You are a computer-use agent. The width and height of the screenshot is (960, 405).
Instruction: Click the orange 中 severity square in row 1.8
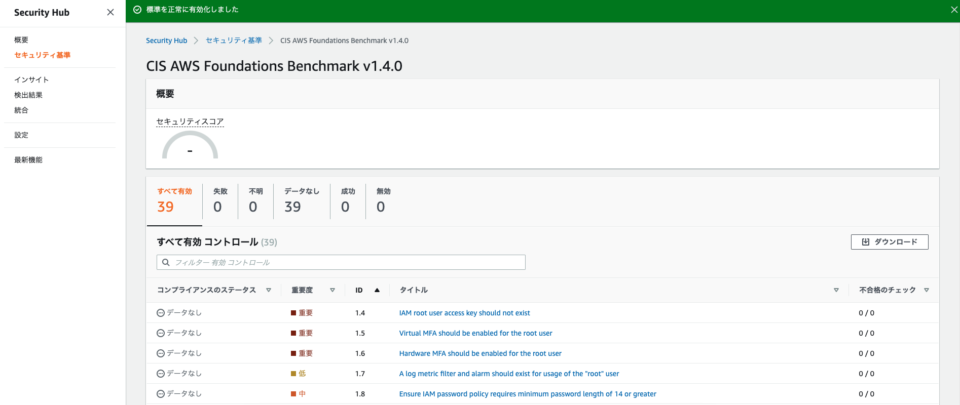293,394
